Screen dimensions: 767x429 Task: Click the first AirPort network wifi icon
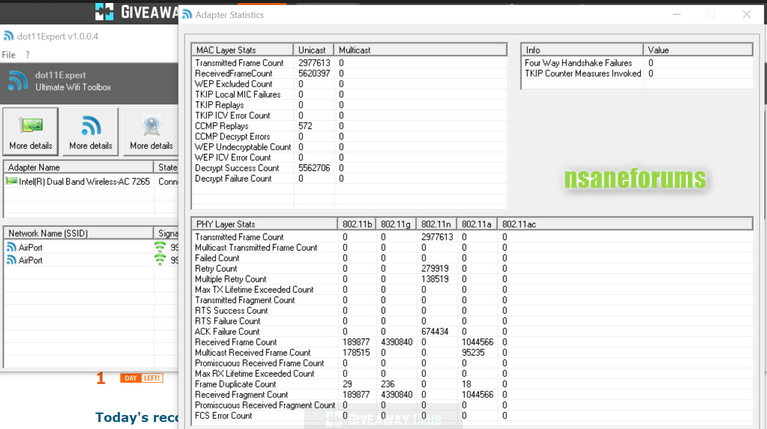click(x=11, y=248)
